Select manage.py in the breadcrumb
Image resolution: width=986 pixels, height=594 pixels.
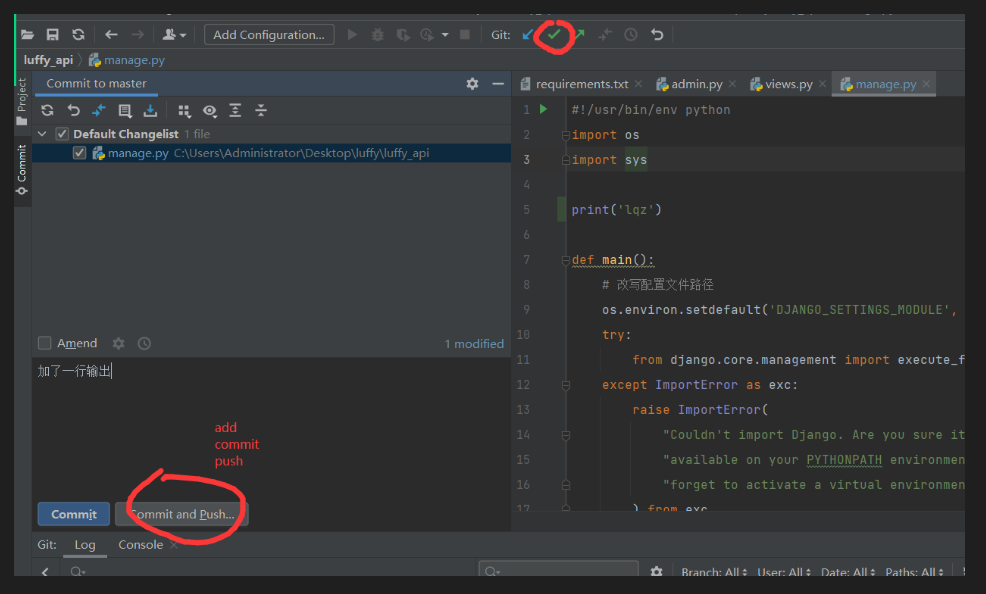pos(127,60)
